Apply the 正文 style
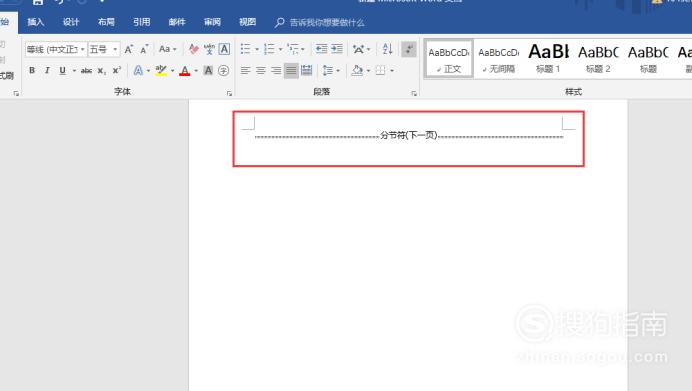The height and width of the screenshot is (391, 692). [x=449, y=59]
